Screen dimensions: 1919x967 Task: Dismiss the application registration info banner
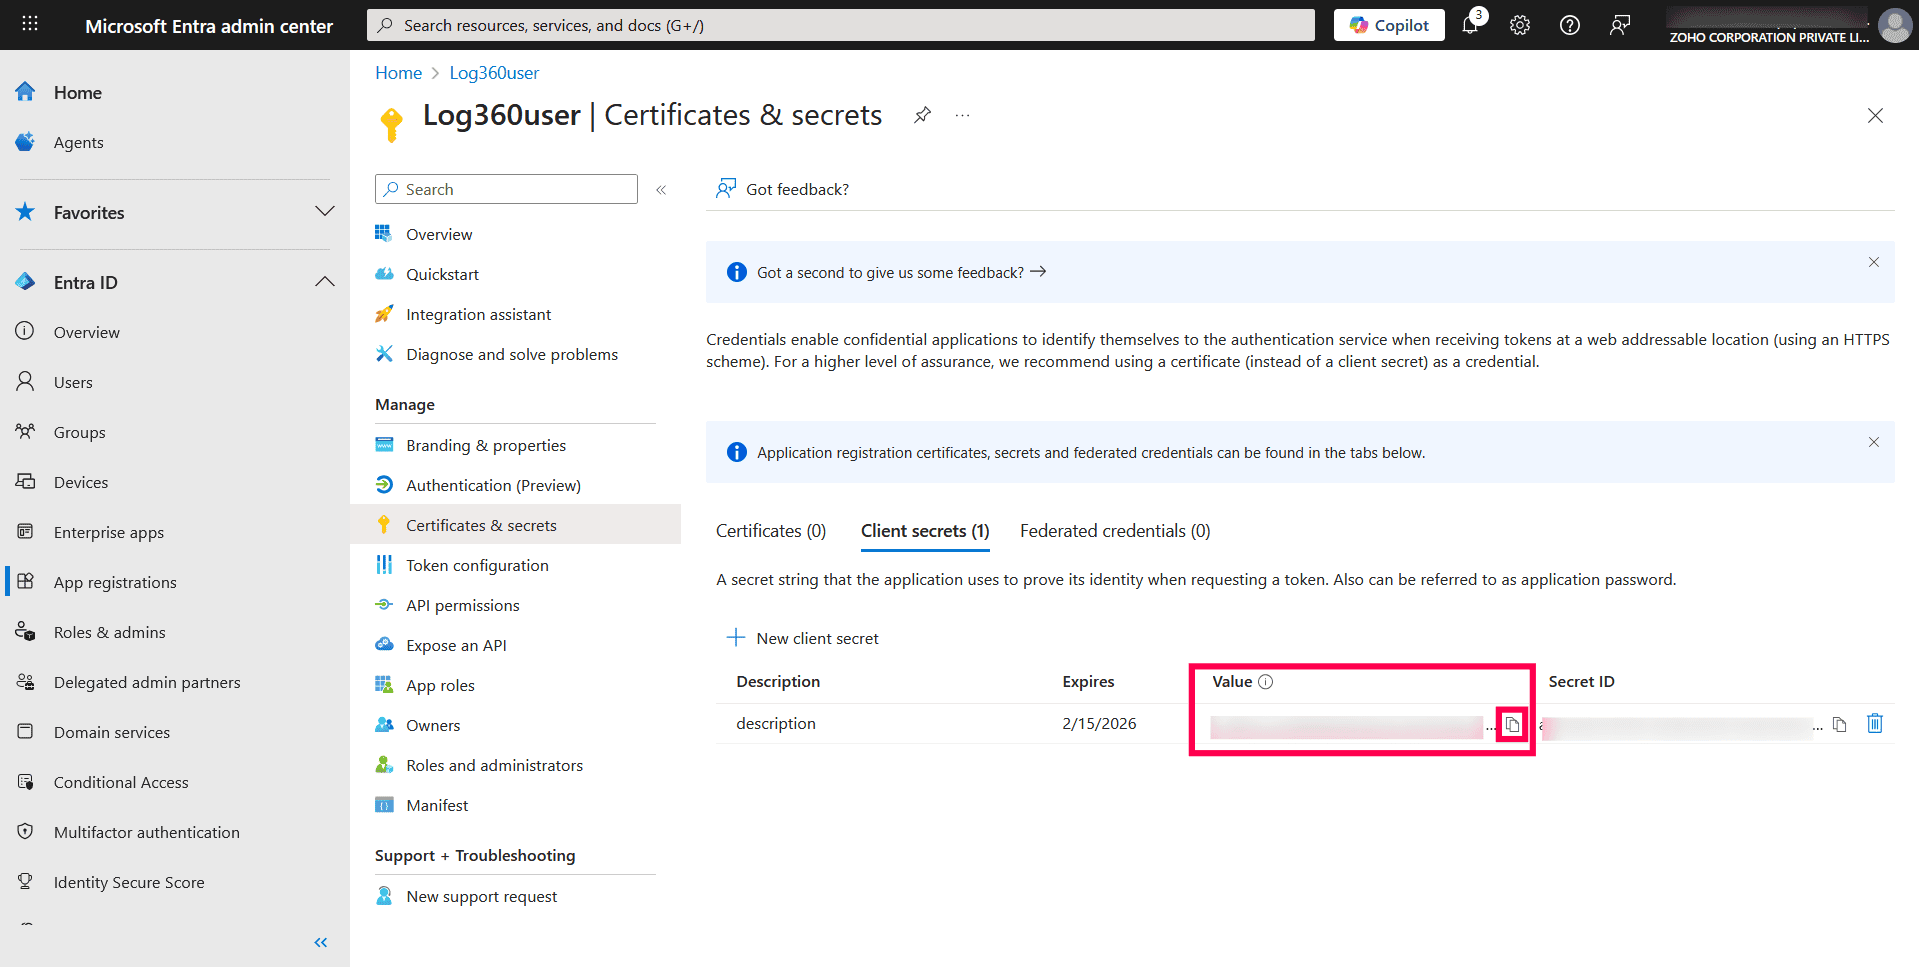1873,441
